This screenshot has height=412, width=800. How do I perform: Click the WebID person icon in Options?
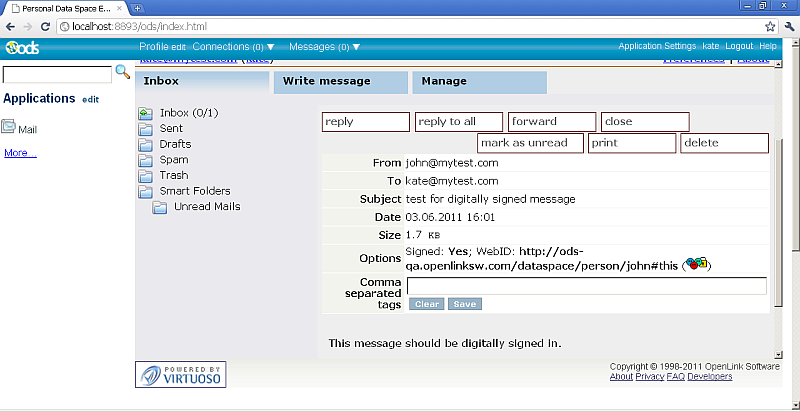tap(696, 264)
